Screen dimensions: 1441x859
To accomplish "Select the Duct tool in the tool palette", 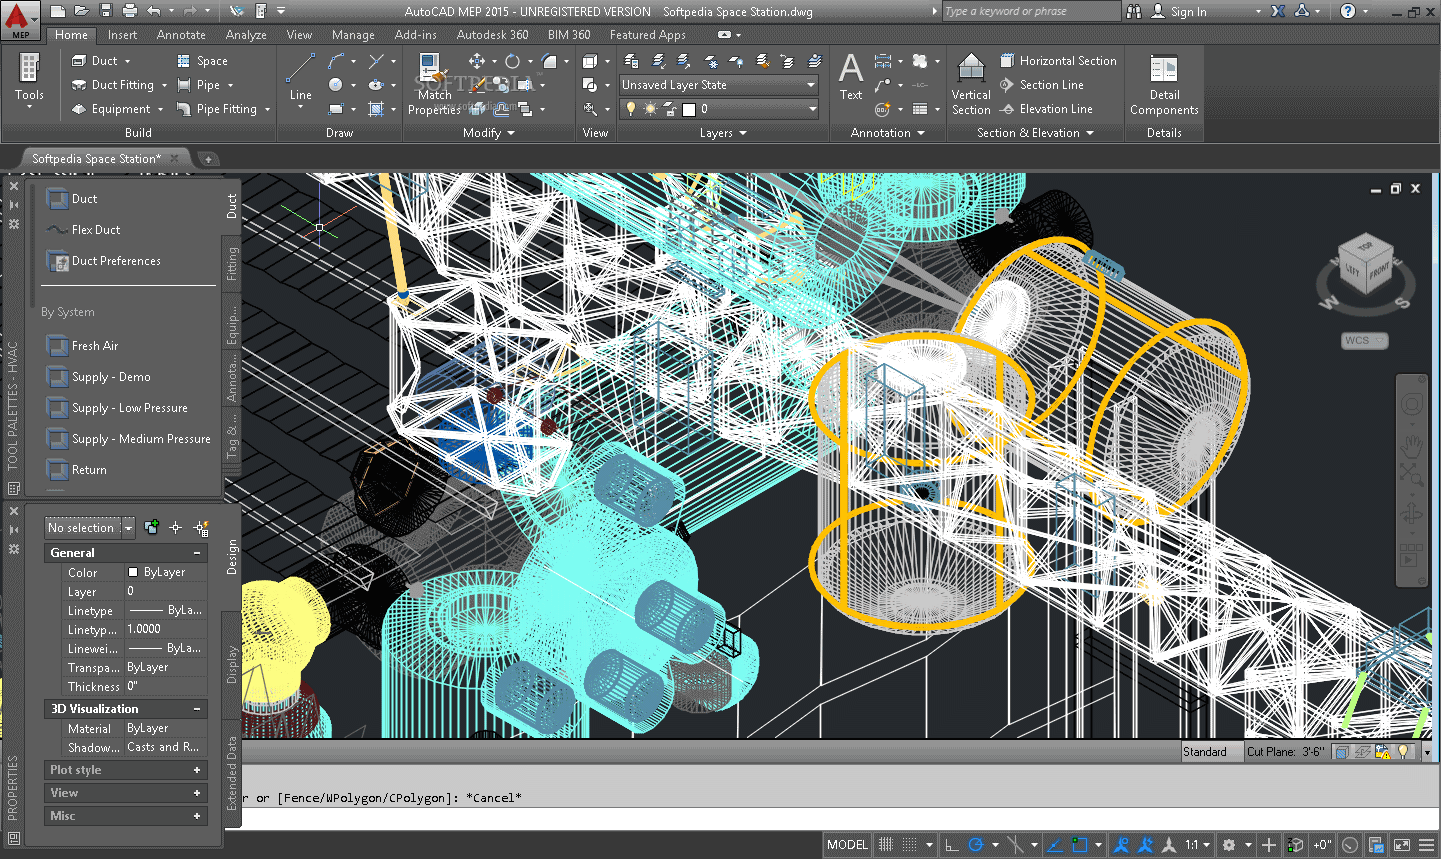I will click(86, 198).
